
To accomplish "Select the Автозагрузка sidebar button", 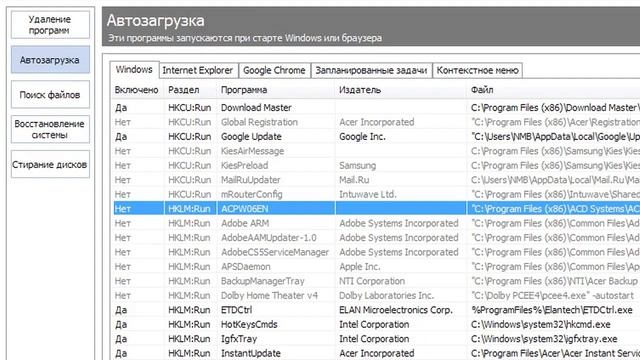I will tap(50, 60).
